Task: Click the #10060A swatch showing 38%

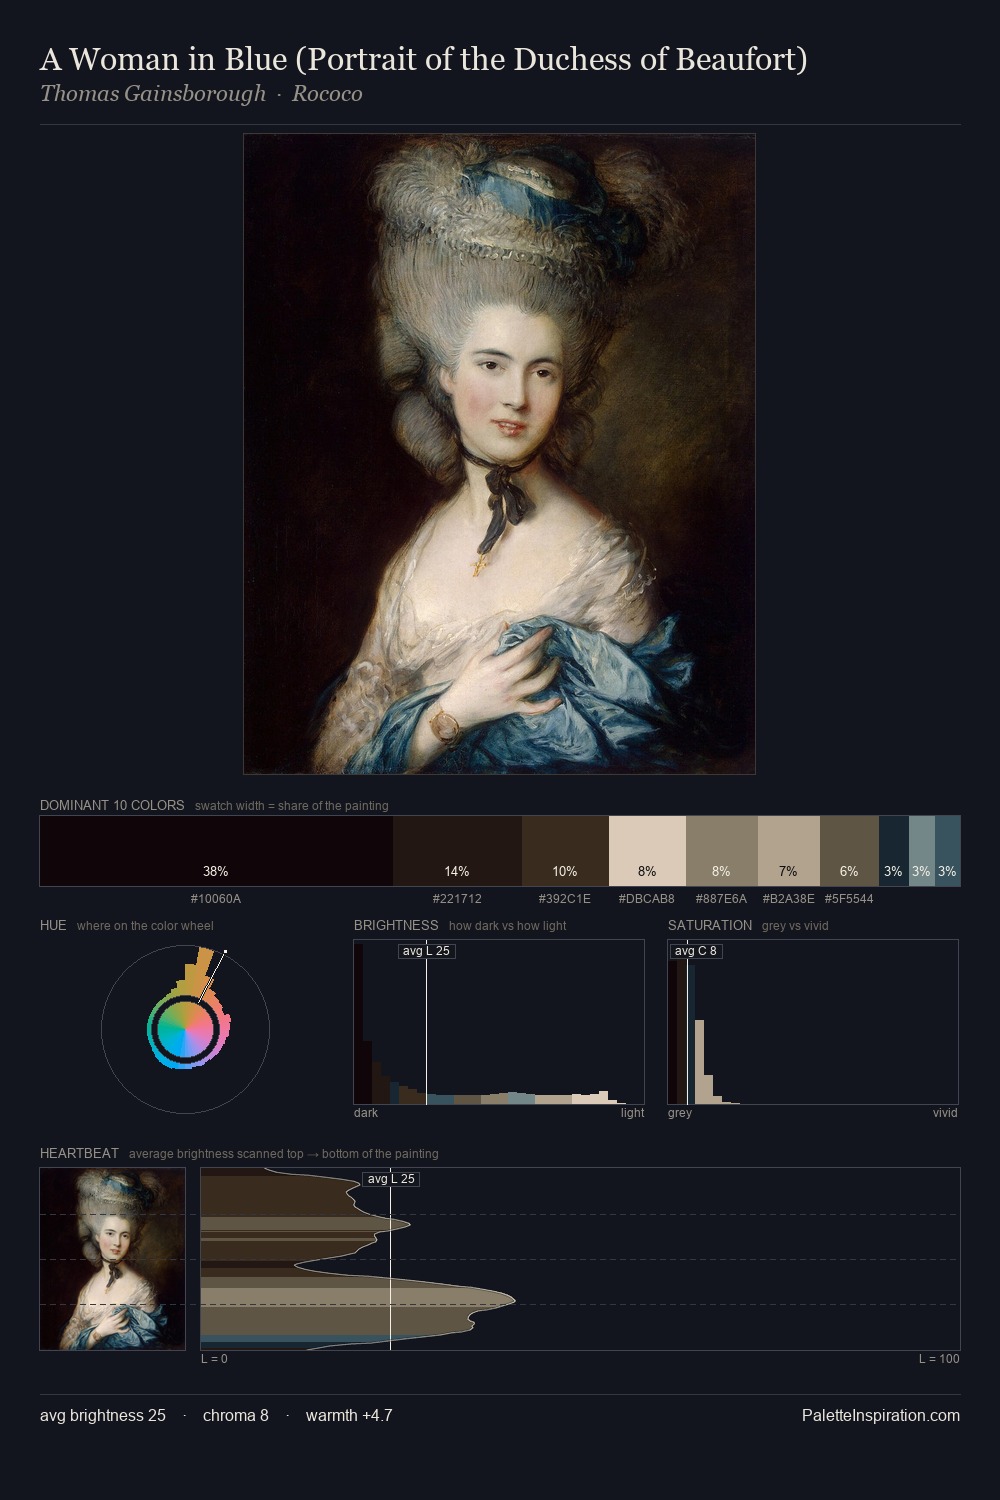Action: pos(216,851)
